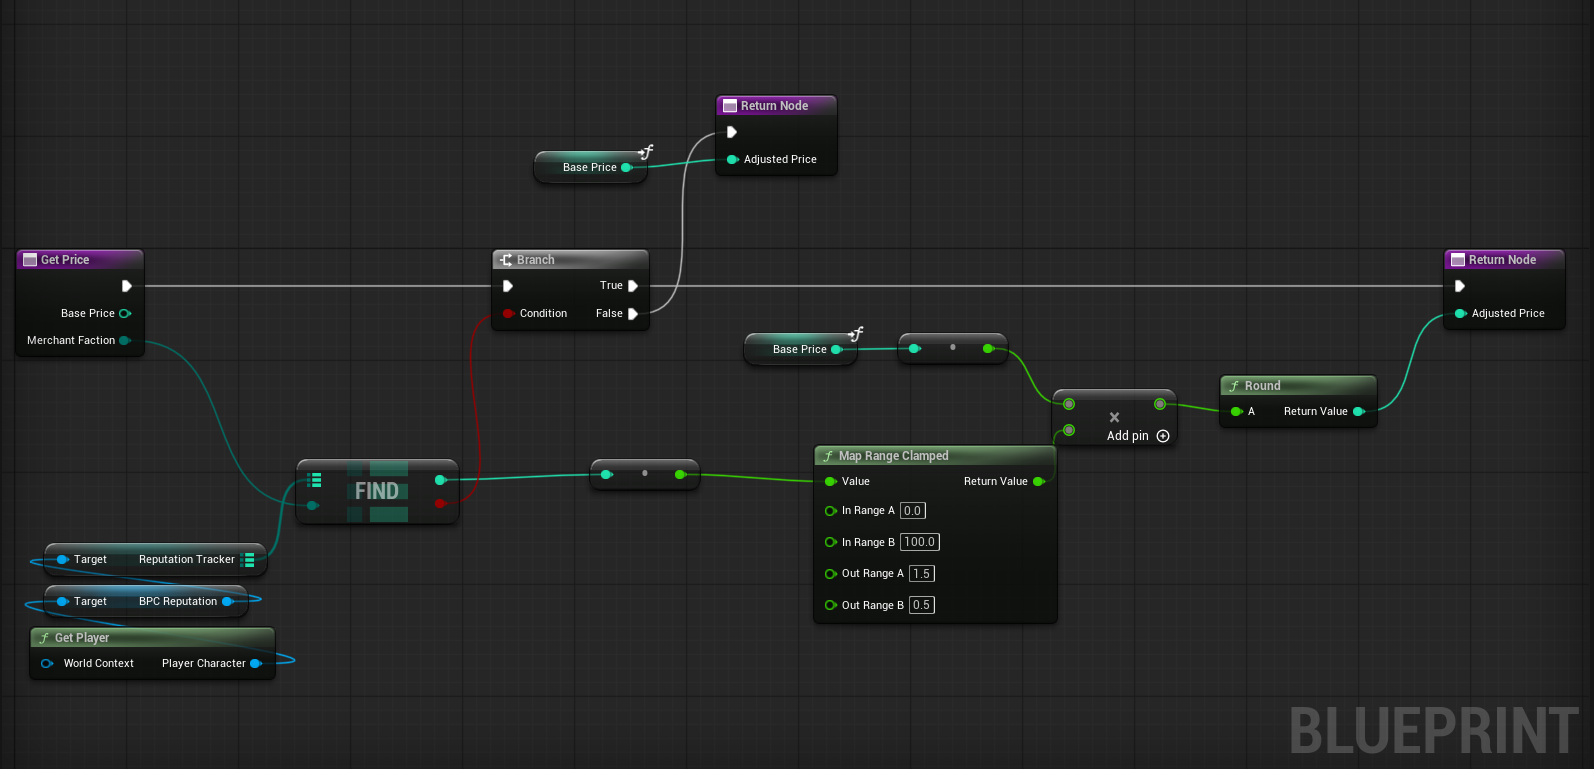
Task: Edit the Out Range B value field 0.5
Action: click(x=922, y=605)
